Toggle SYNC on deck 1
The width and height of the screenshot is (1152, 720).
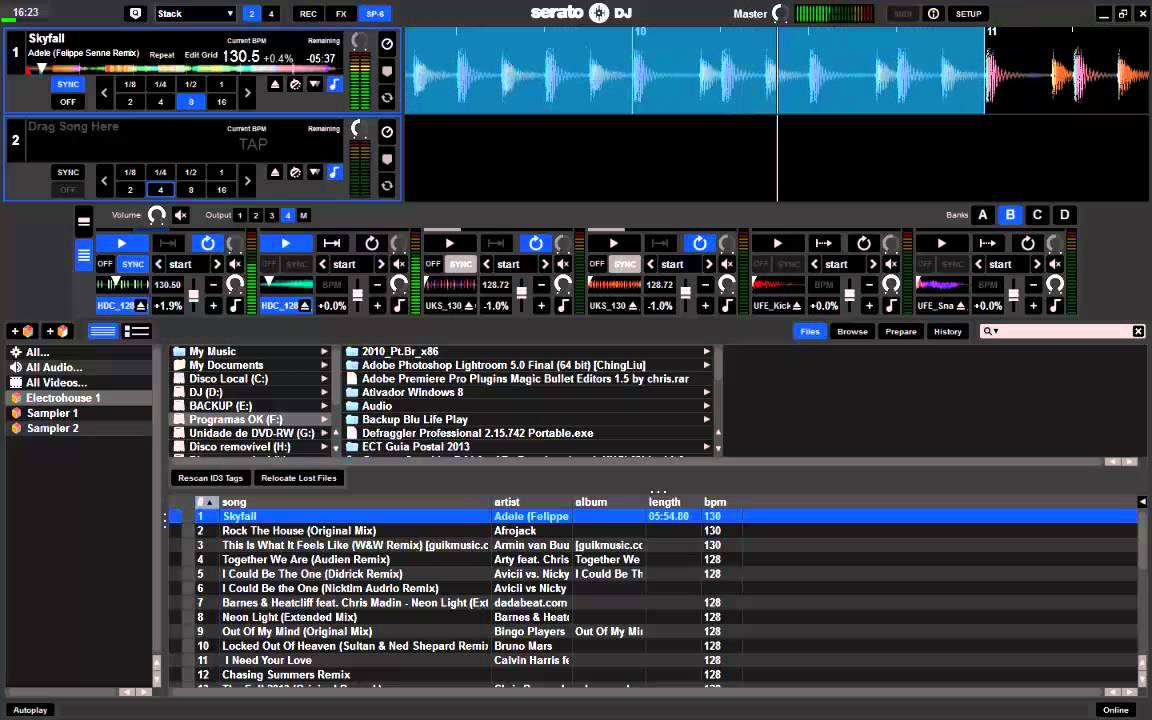click(x=68, y=84)
